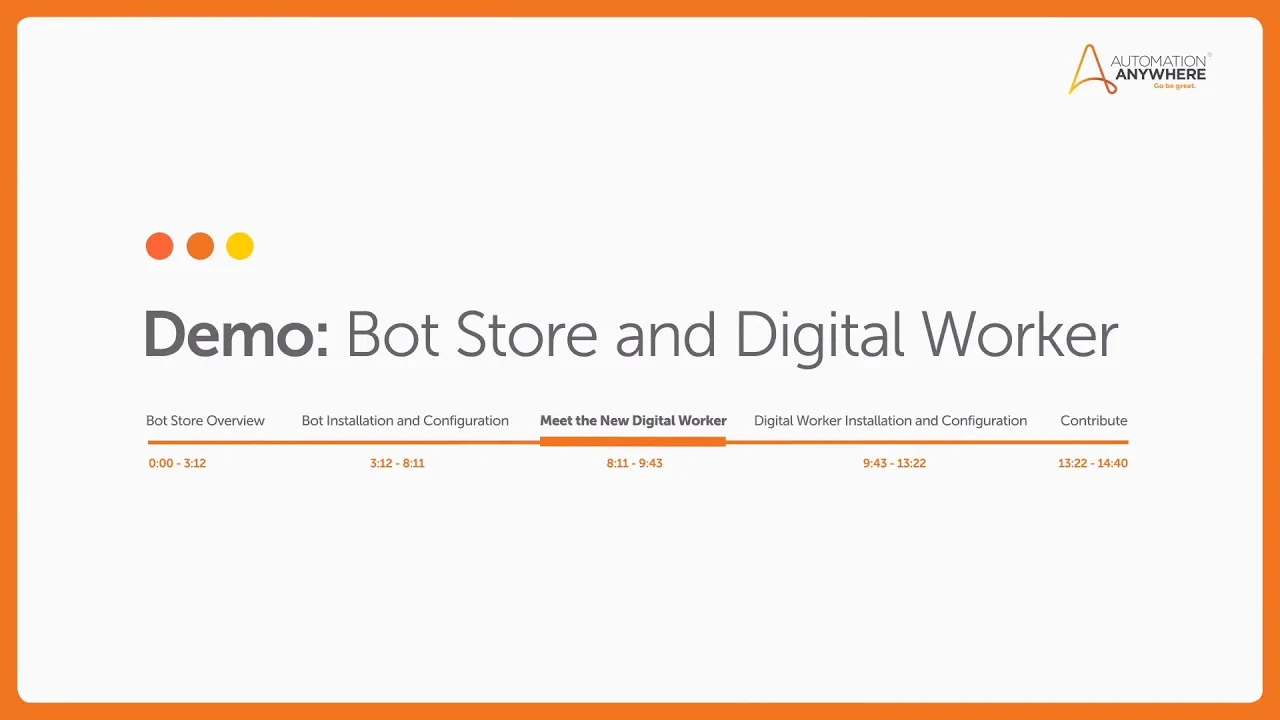Select the Bot Store Overview chapter

205,420
